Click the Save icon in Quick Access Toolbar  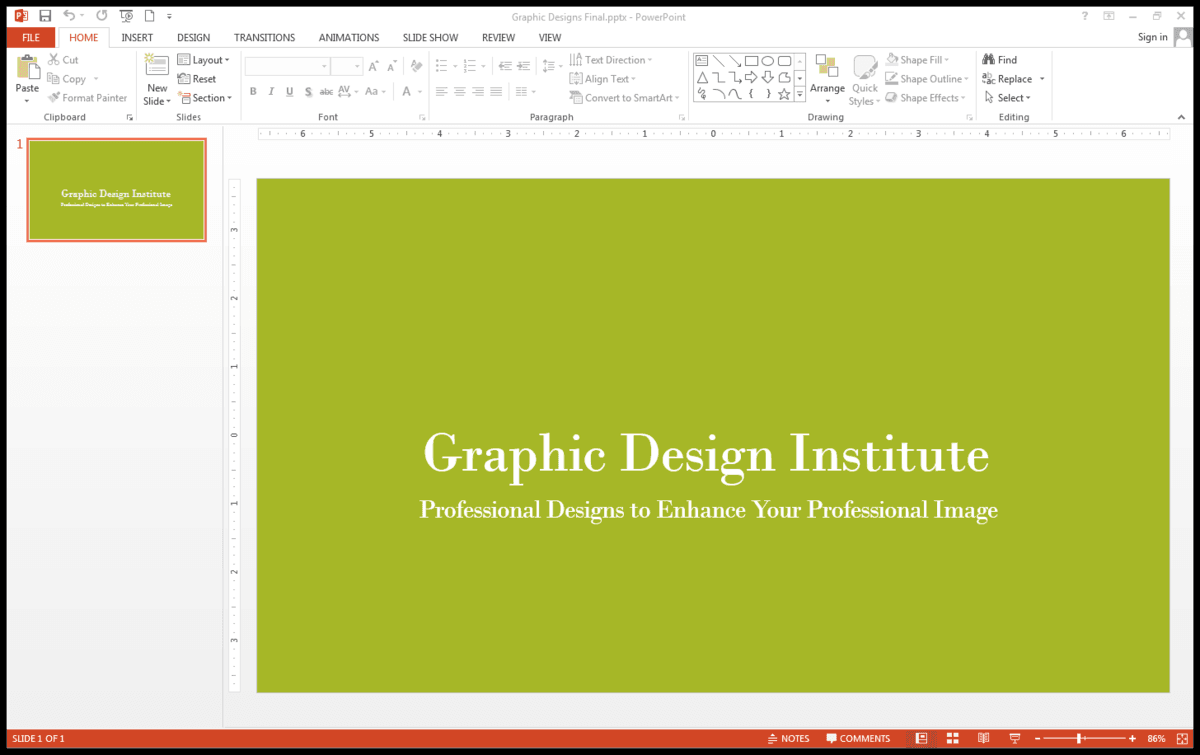point(45,16)
